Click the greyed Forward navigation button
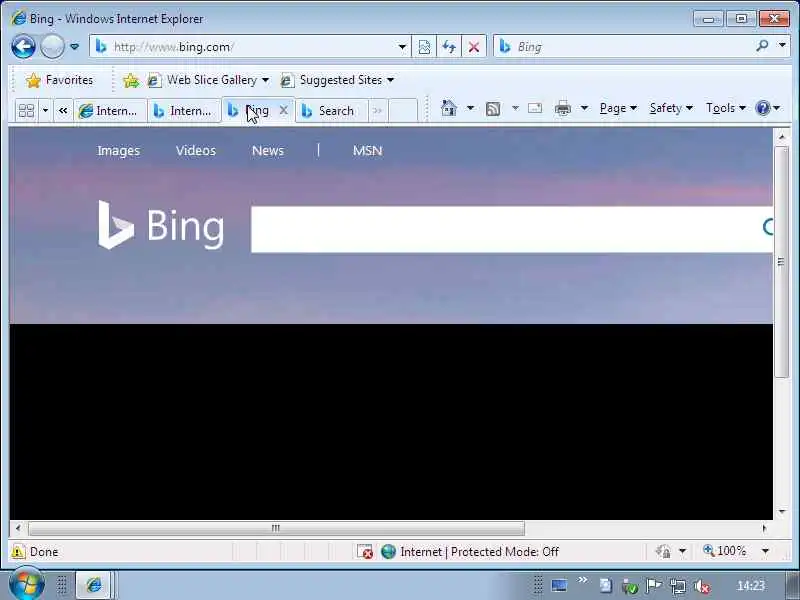Screen dimensions: 800x600 click(52, 47)
